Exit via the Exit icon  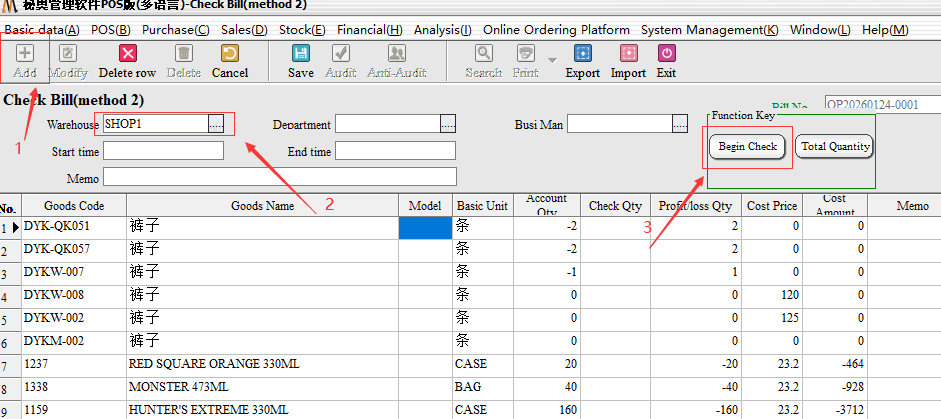tap(666, 55)
